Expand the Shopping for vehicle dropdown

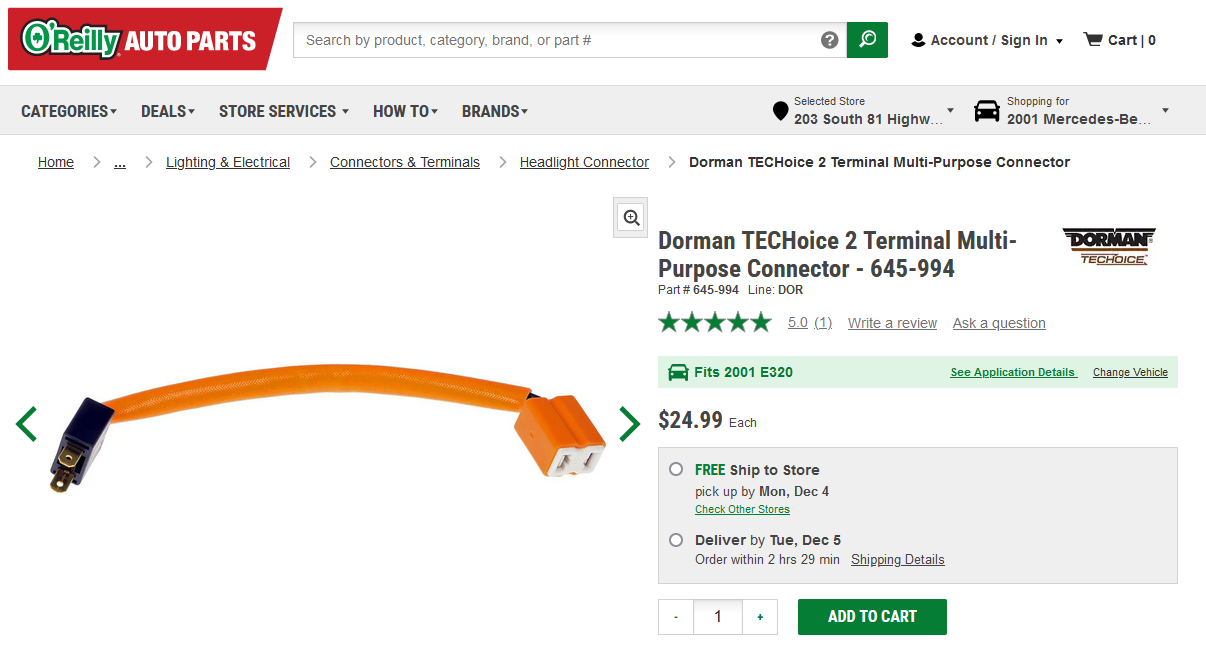tap(1071, 110)
